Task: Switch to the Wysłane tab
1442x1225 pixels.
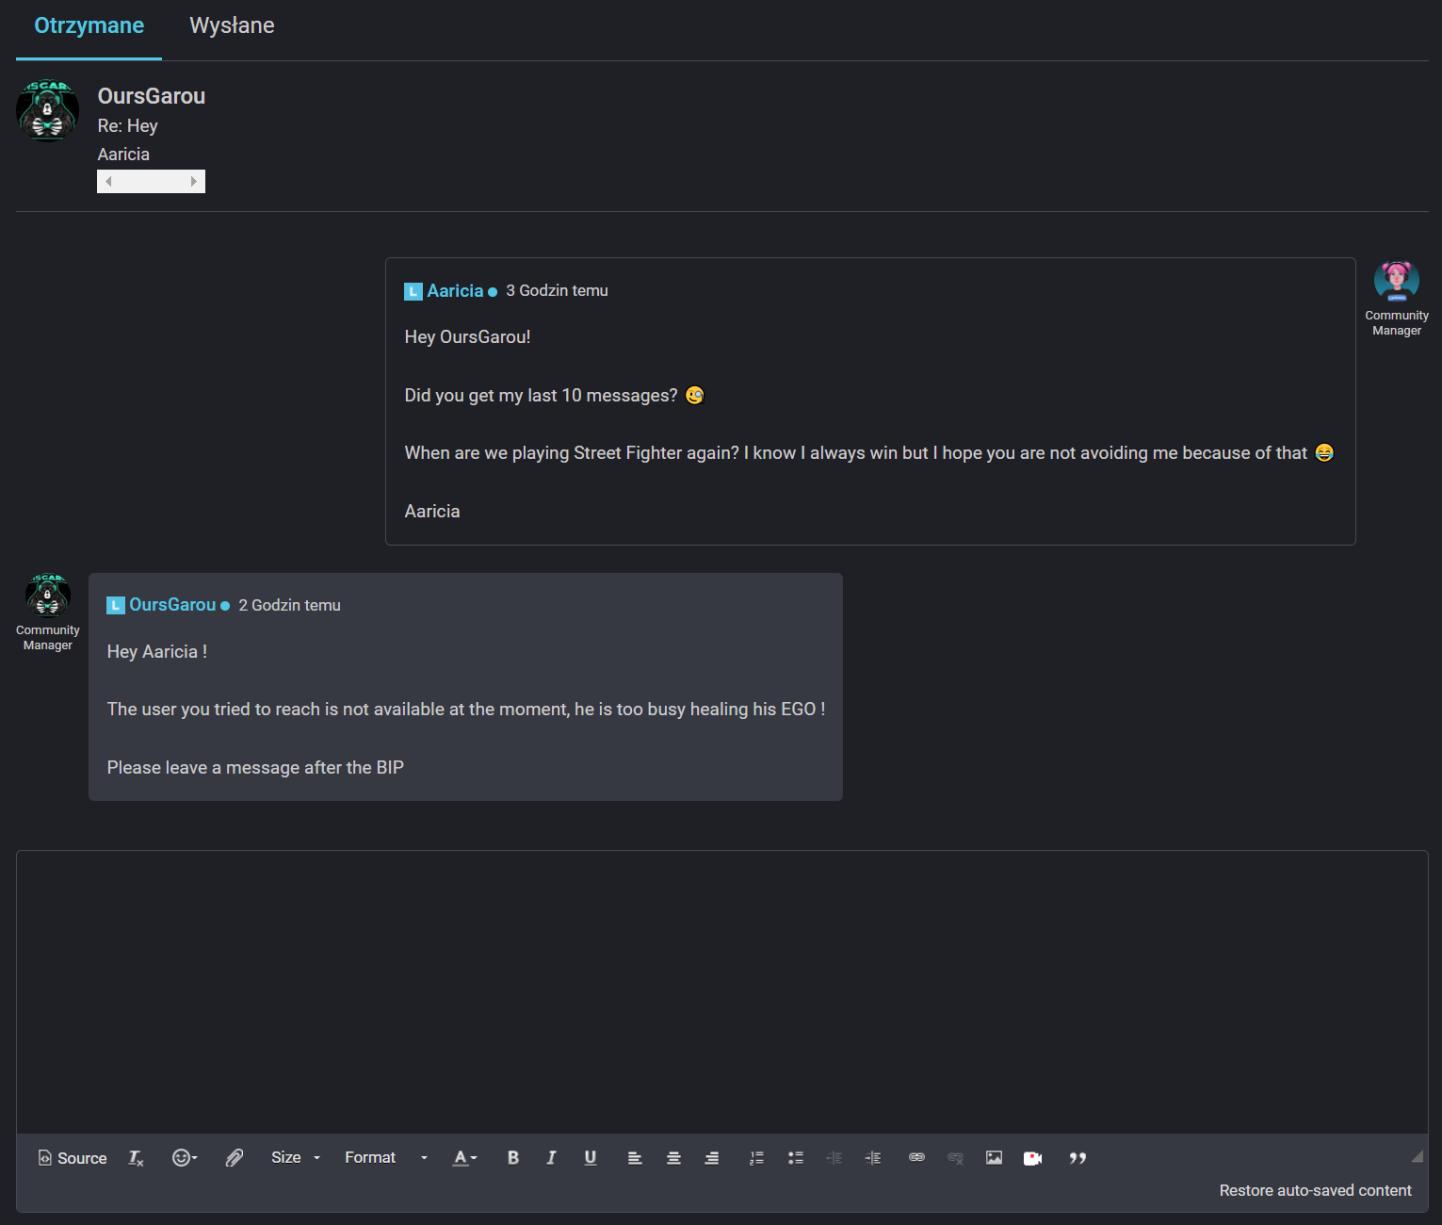Action: [231, 25]
